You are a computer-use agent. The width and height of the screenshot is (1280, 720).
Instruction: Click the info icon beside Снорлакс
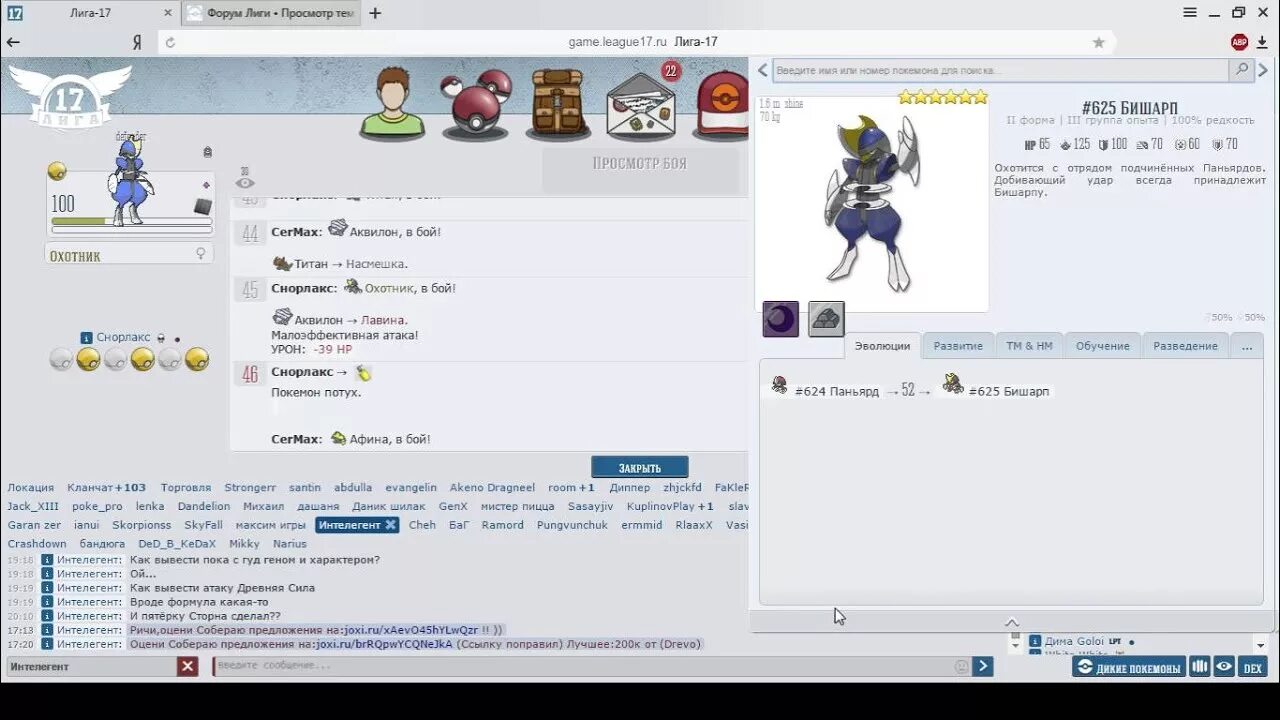87,338
